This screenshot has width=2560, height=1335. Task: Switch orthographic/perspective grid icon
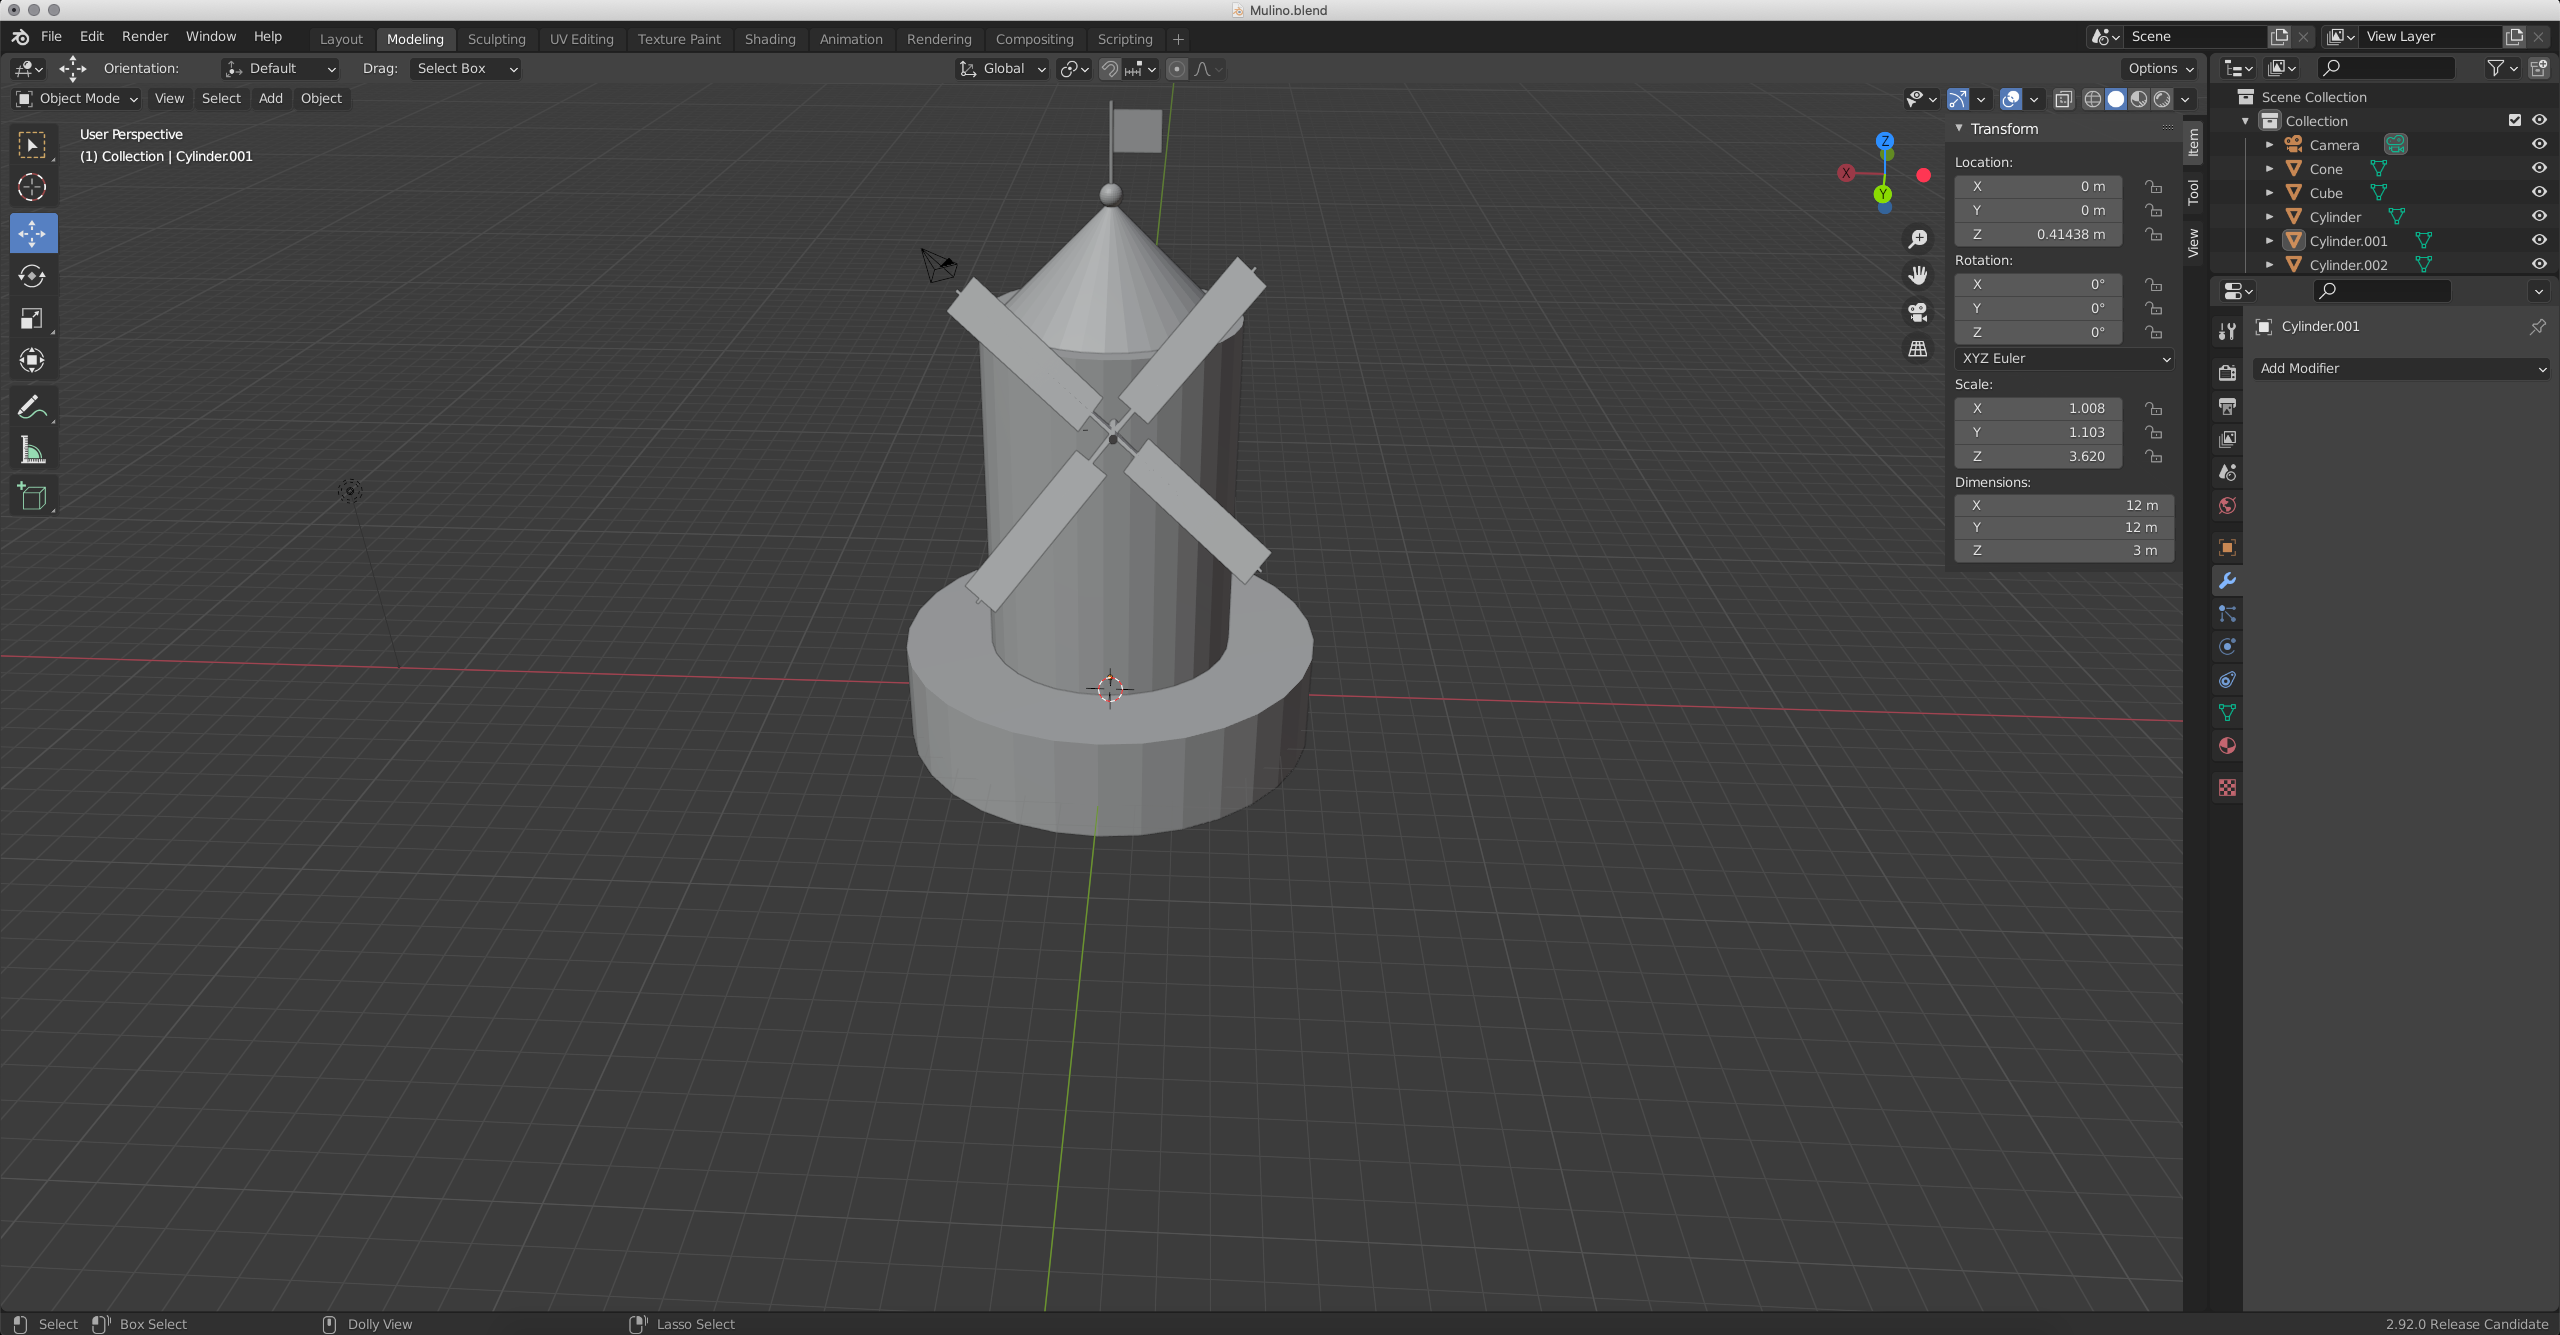[x=1917, y=349]
